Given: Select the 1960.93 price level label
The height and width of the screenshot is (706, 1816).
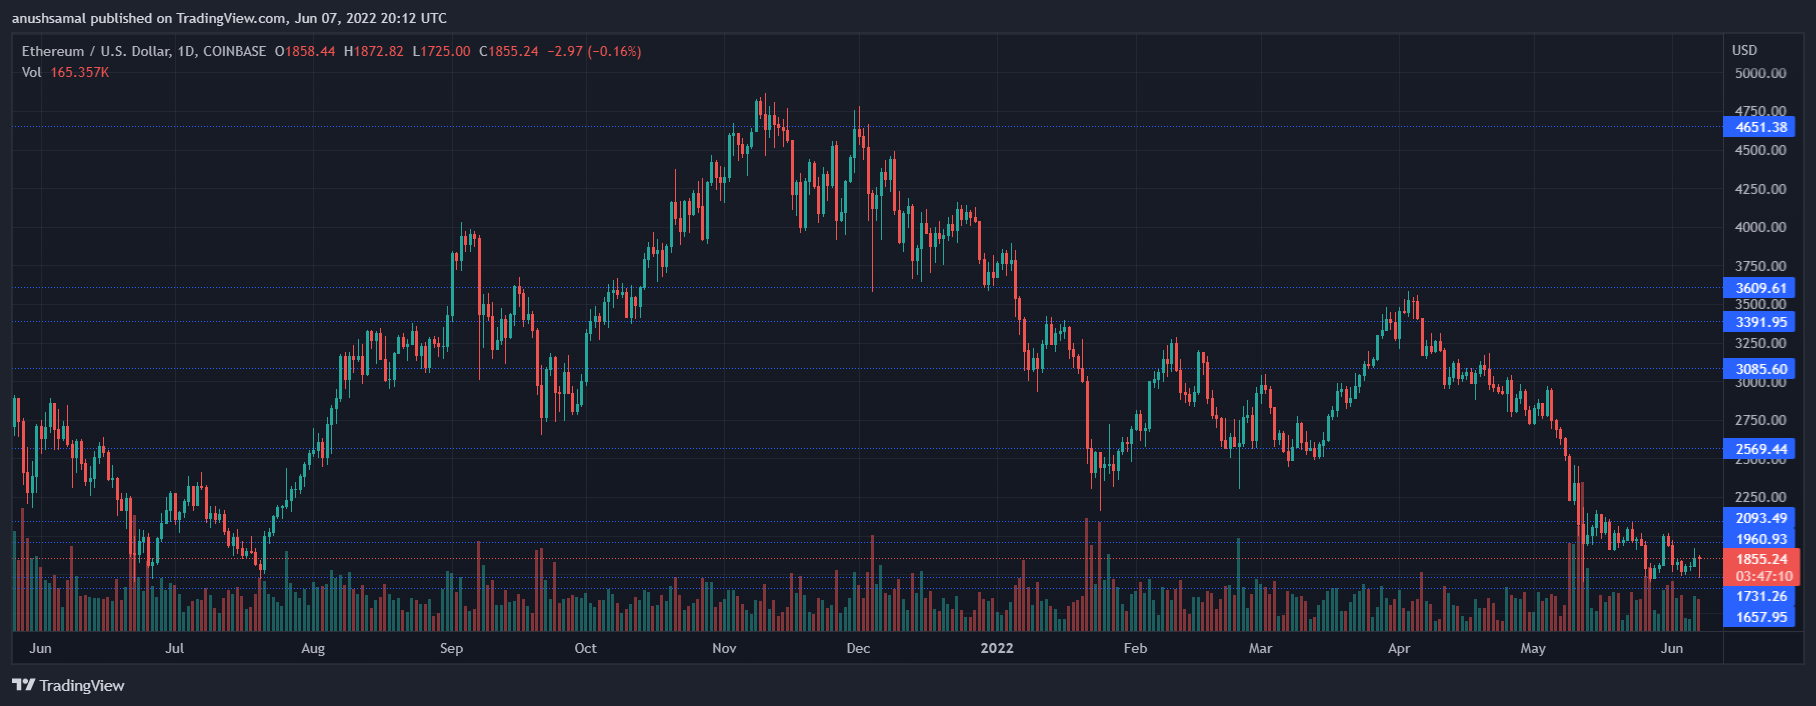Looking at the screenshot, I should 1759,539.
